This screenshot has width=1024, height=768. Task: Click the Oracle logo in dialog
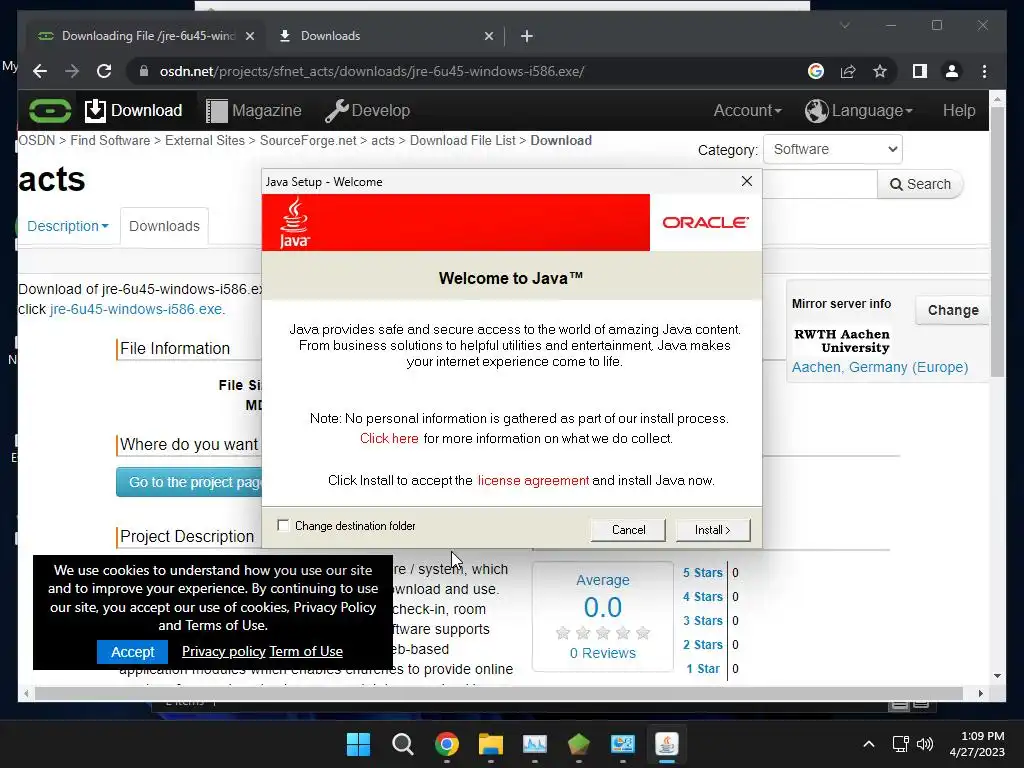[x=705, y=223]
